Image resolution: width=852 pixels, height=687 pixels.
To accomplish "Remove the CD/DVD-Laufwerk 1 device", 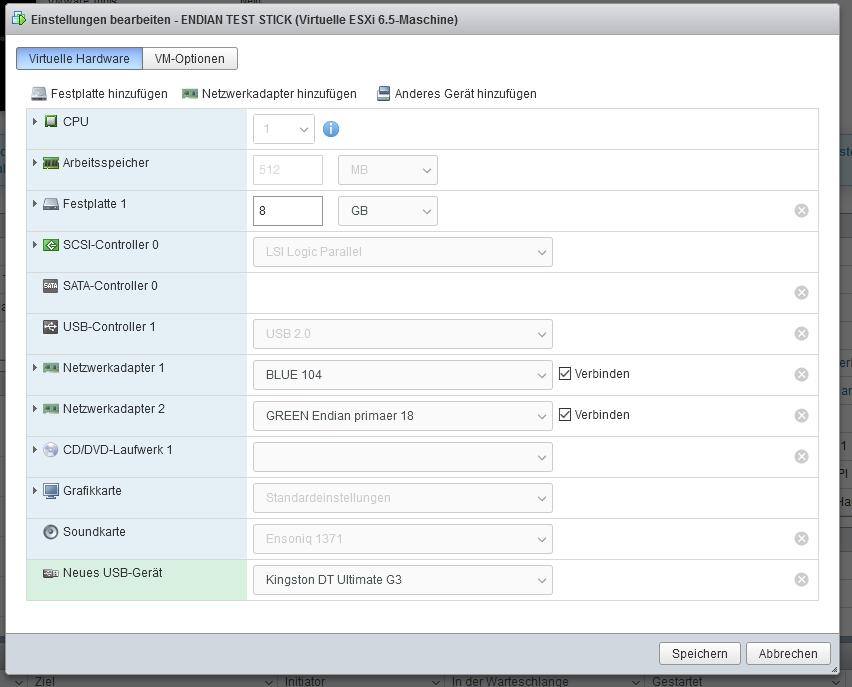I will click(x=801, y=457).
